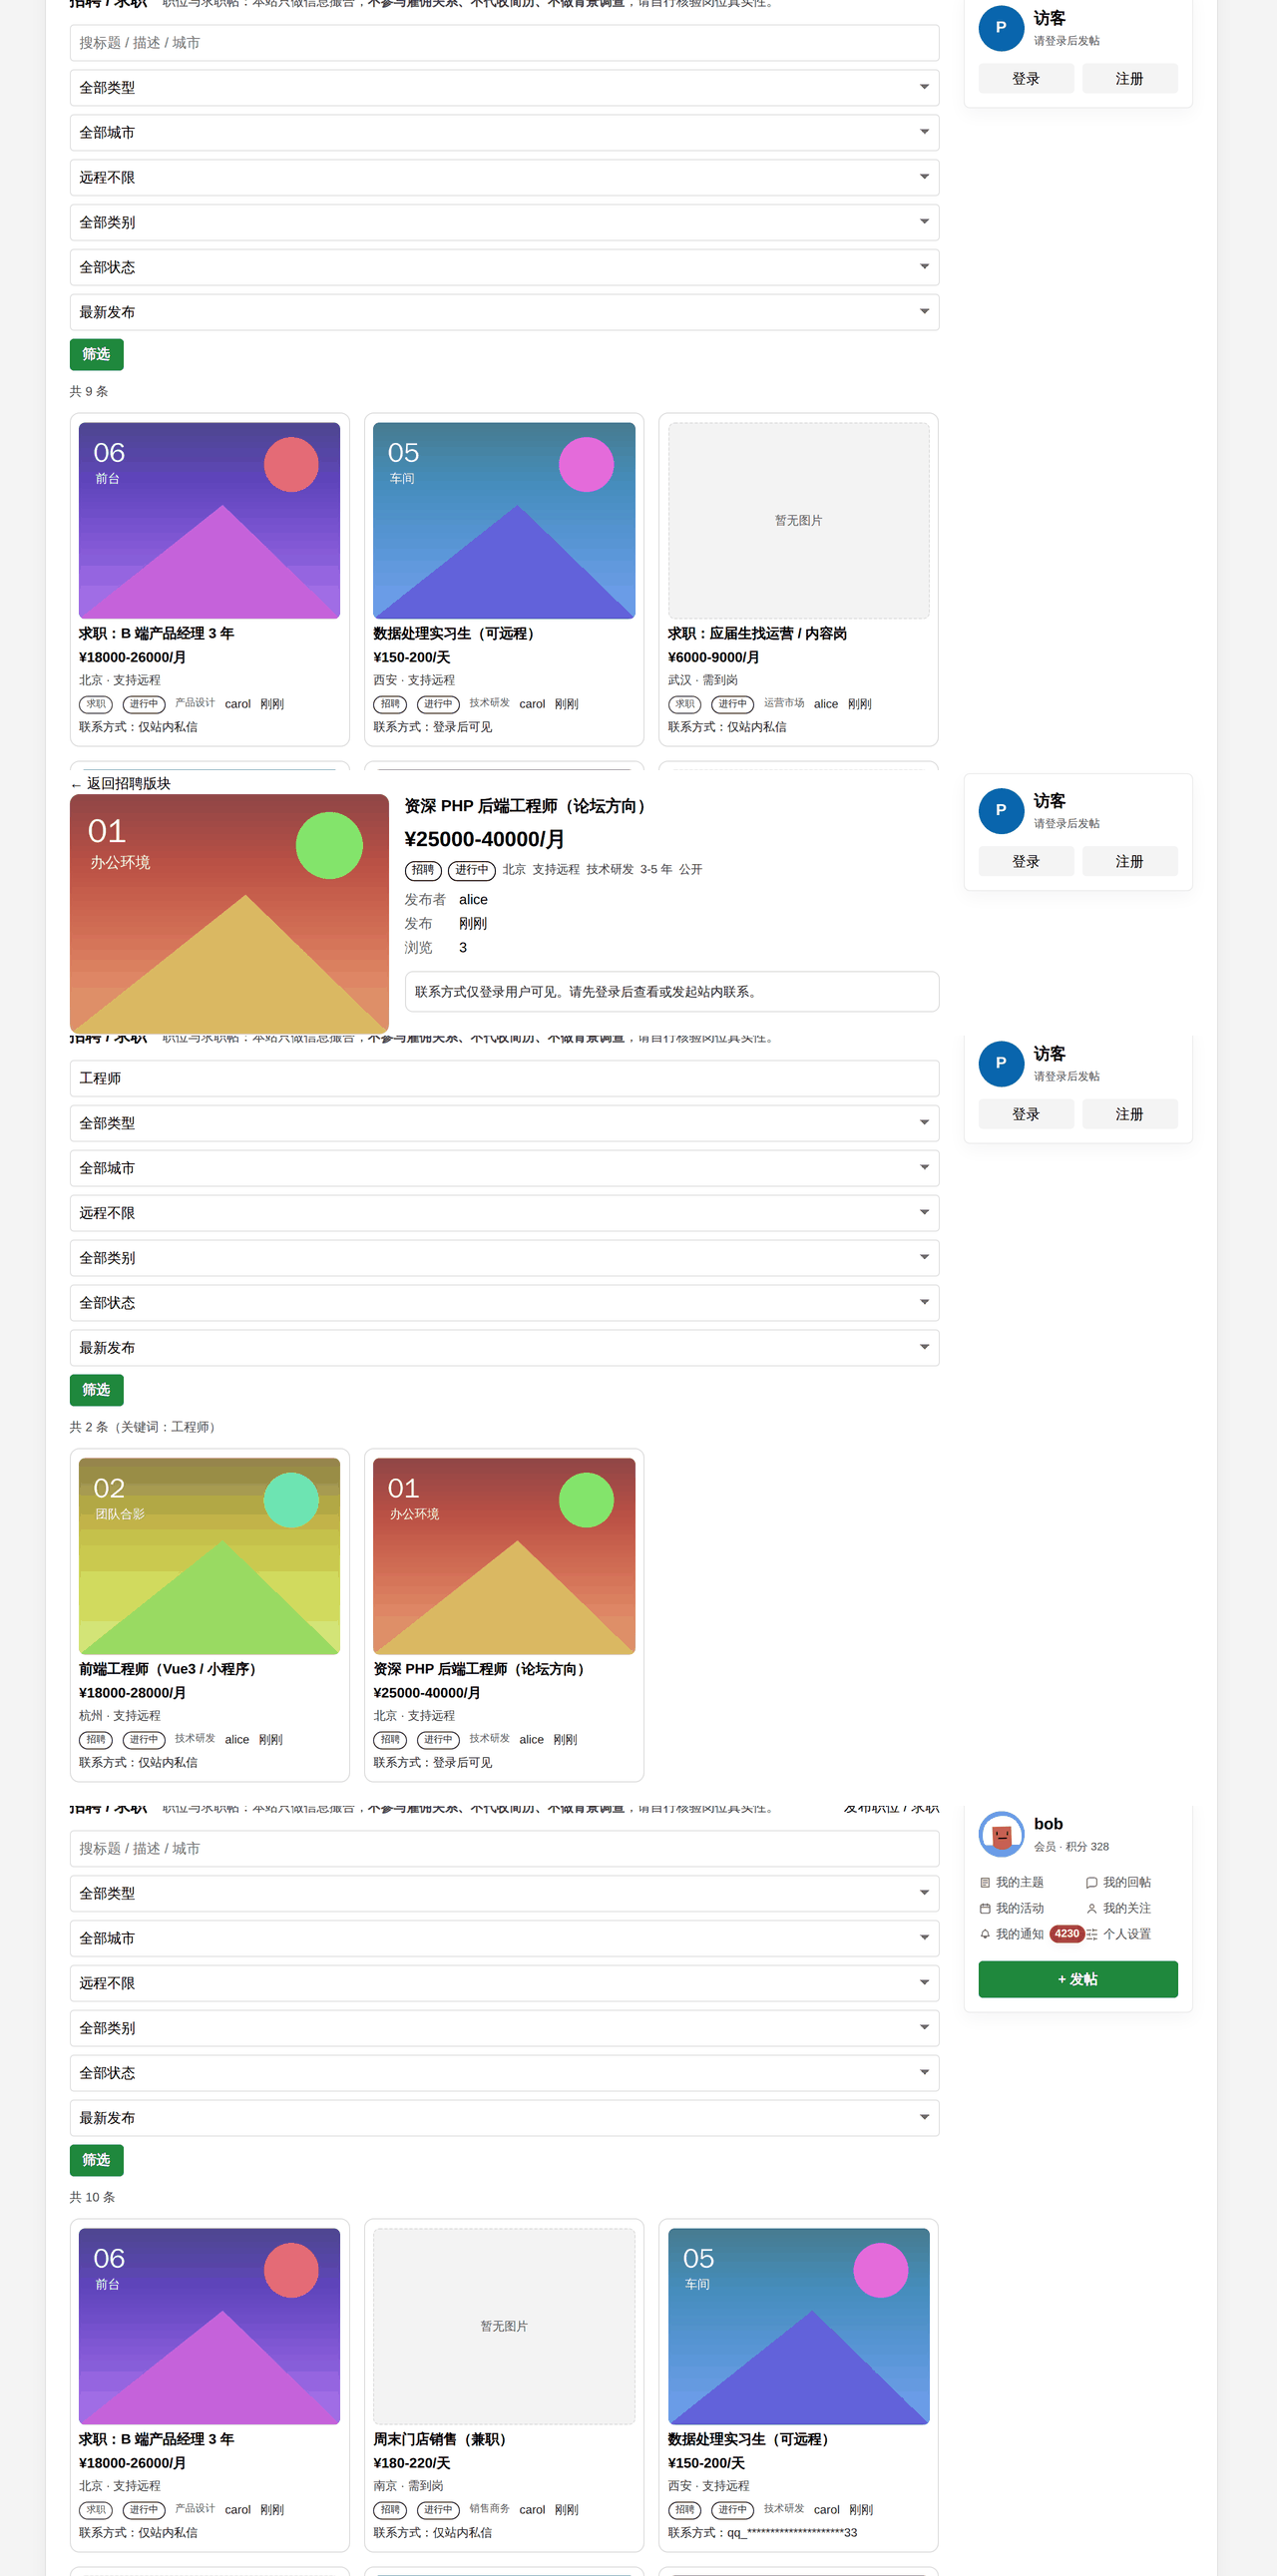Open 全部状态 dropdown in the 工程师 search form
1277x2576 pixels.
[x=504, y=1303]
